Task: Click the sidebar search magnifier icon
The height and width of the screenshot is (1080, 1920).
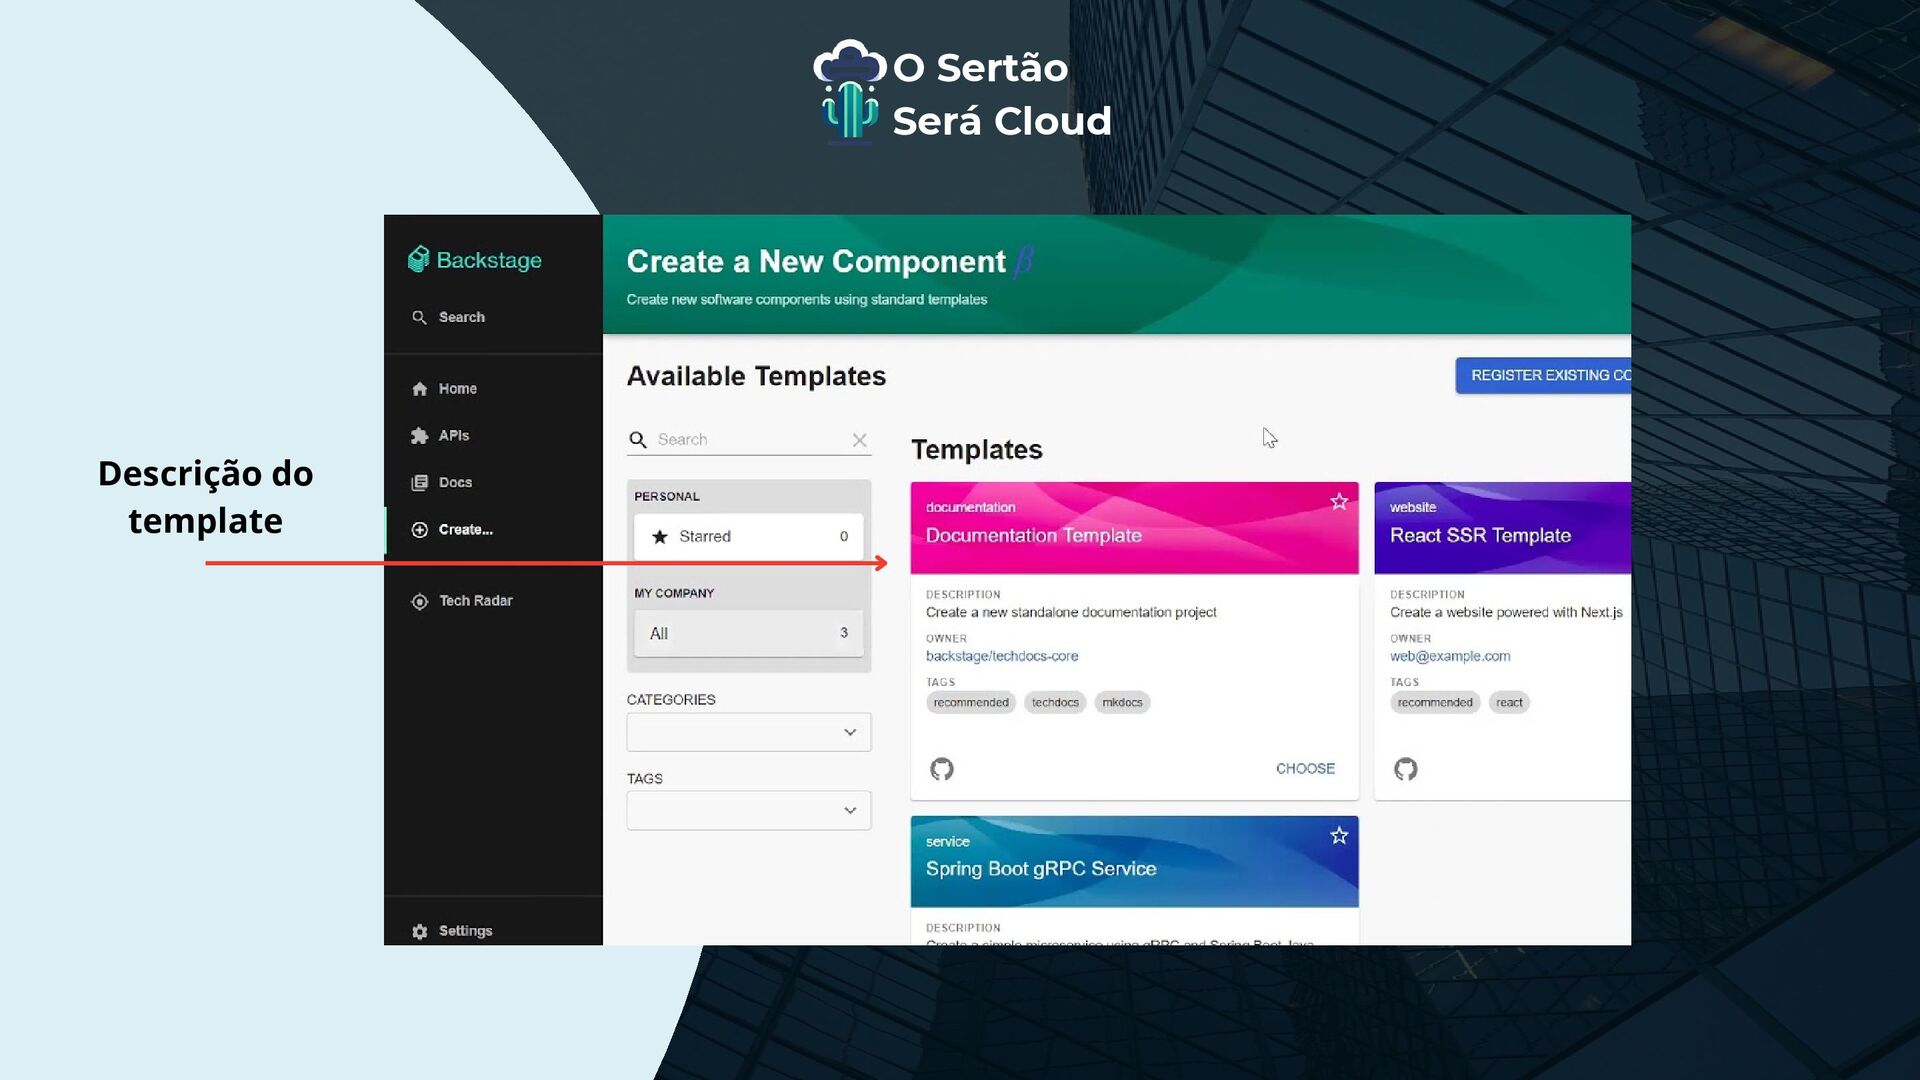Action: [x=419, y=317]
